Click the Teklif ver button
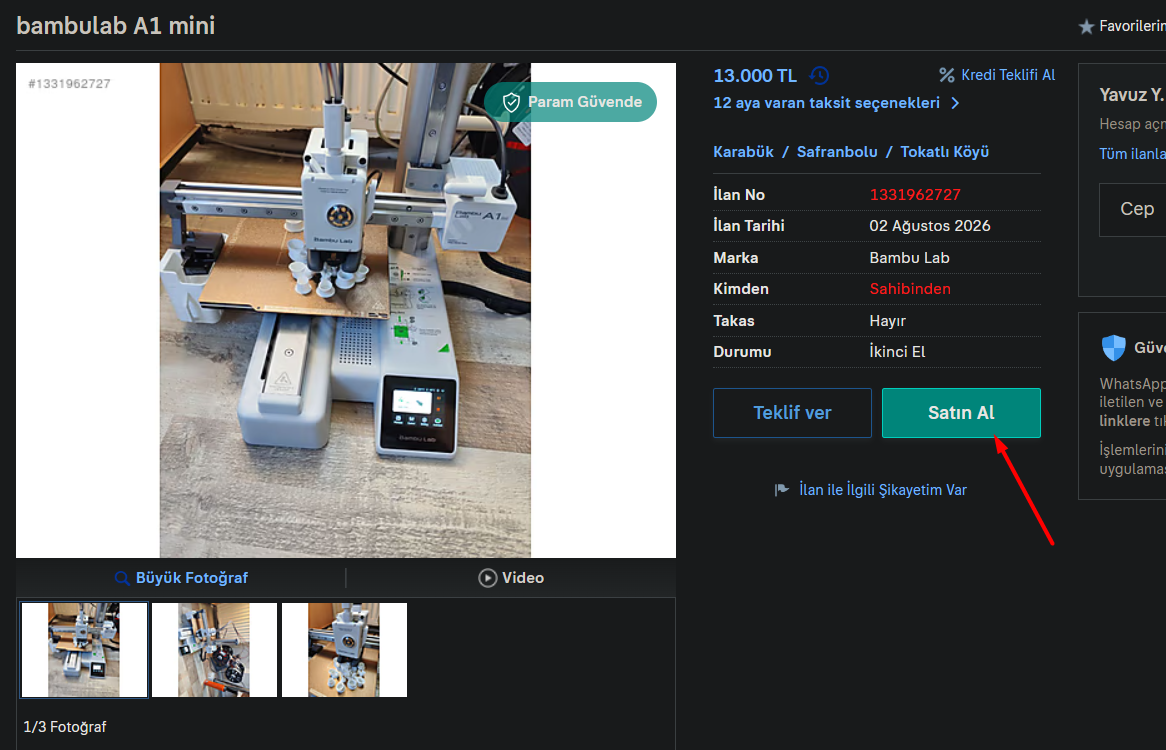 (792, 413)
